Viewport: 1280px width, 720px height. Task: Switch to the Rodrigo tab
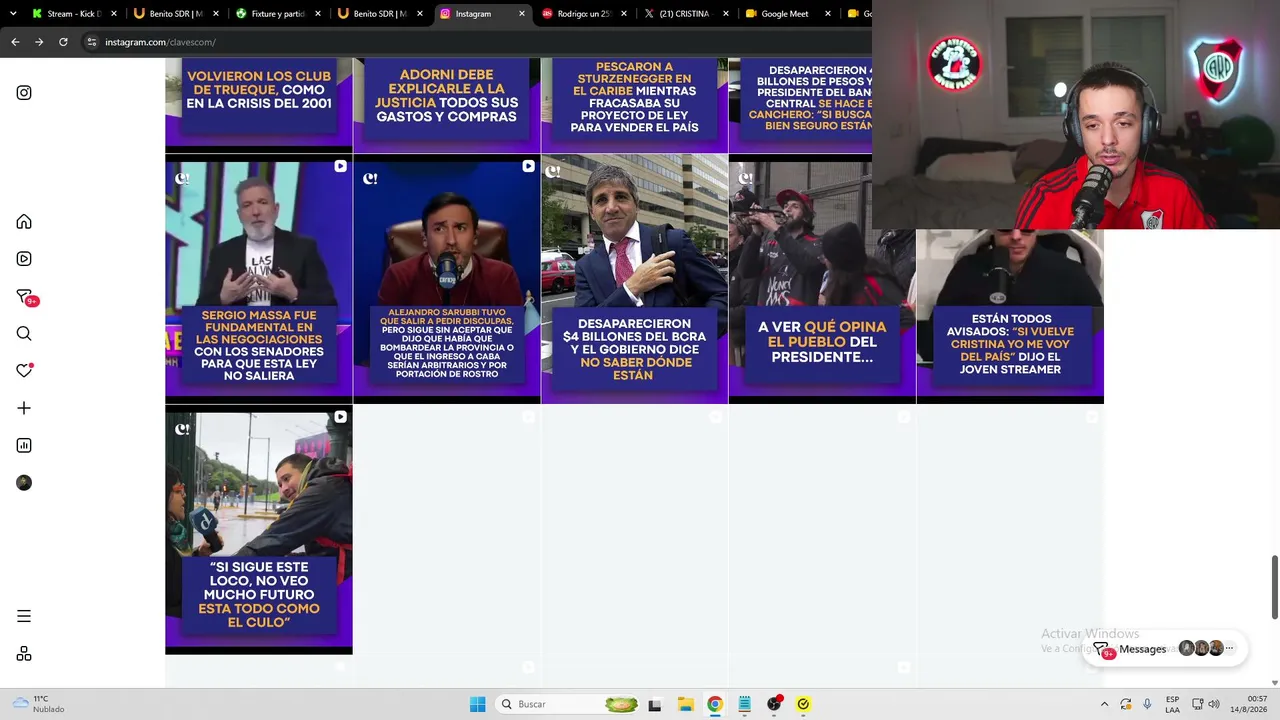click(583, 14)
